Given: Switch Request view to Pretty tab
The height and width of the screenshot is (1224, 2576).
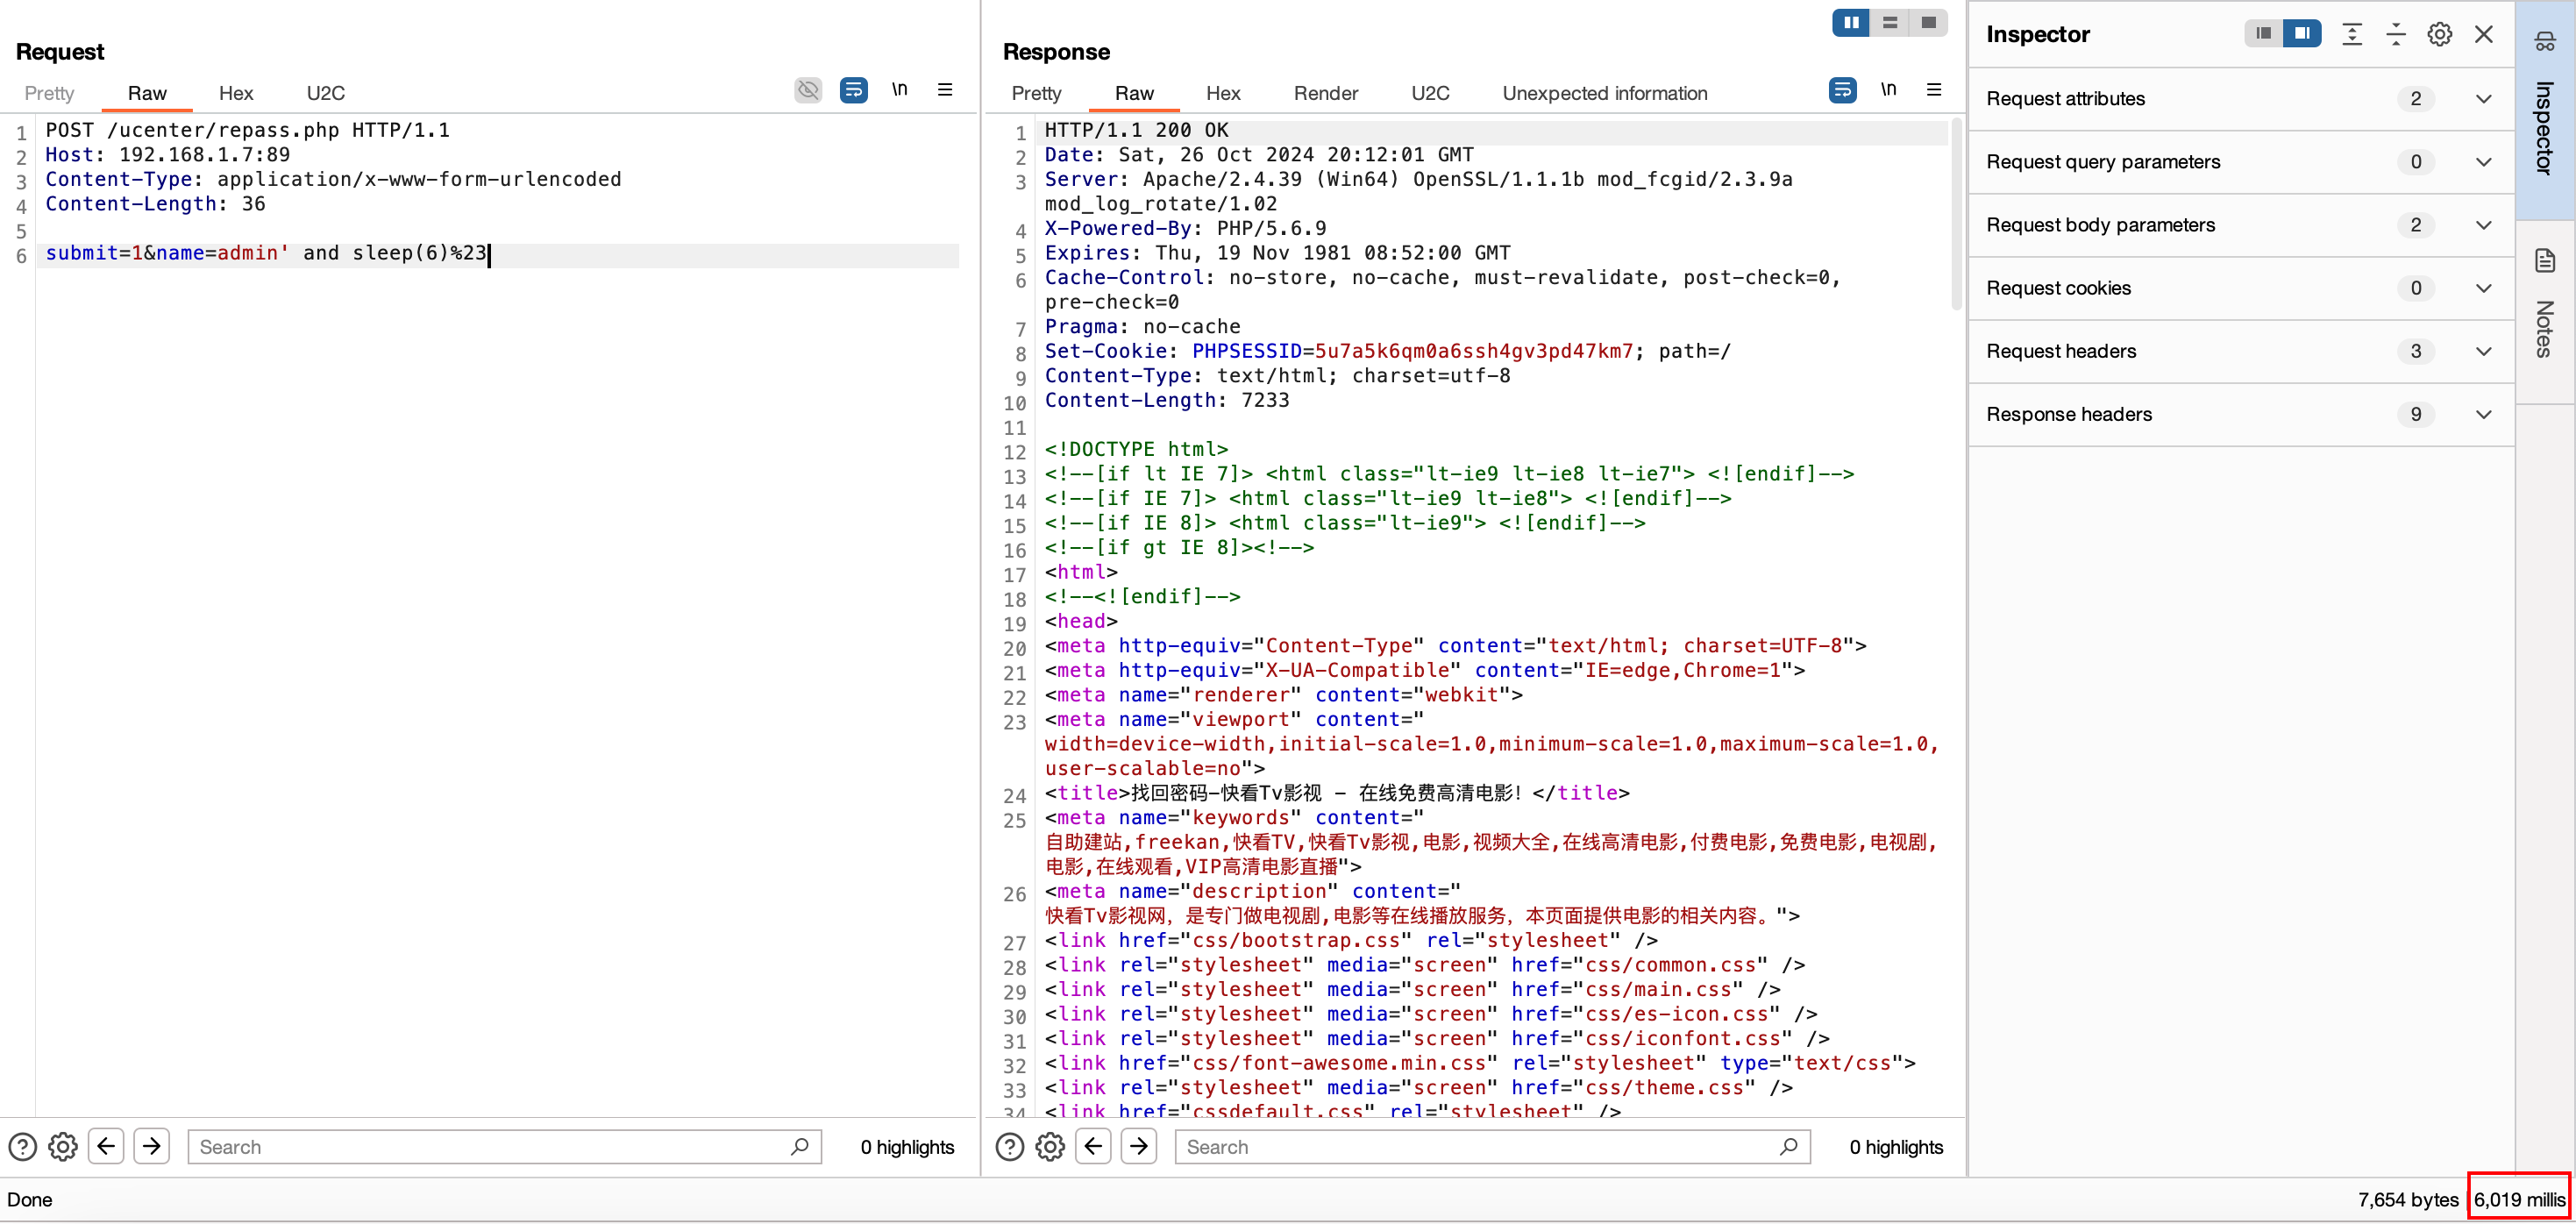Looking at the screenshot, I should click(49, 93).
